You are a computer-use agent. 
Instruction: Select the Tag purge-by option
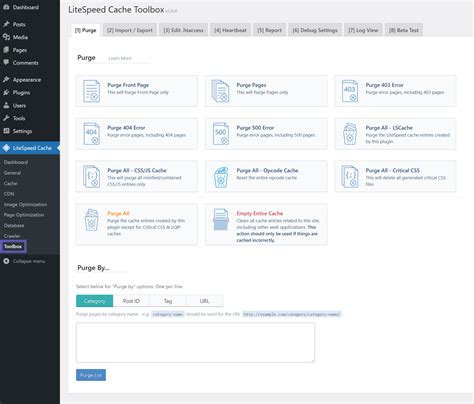168,301
